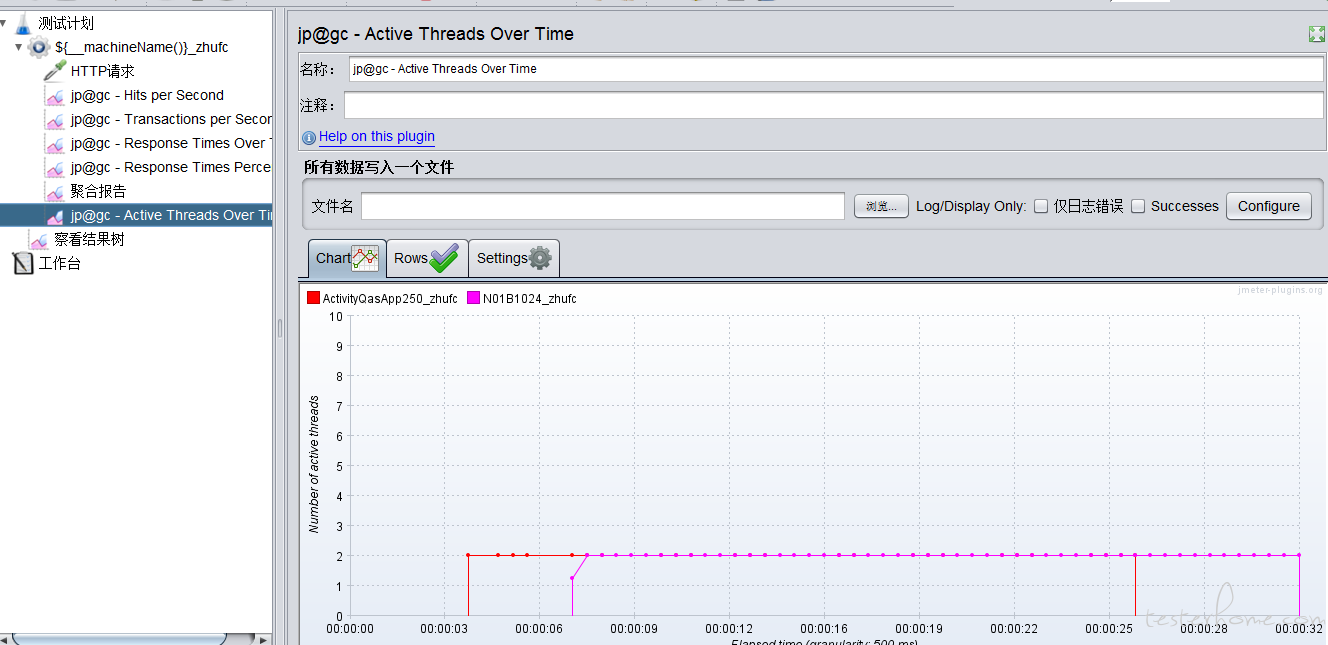Click the view results tree (察看结果树) icon

coord(39,240)
